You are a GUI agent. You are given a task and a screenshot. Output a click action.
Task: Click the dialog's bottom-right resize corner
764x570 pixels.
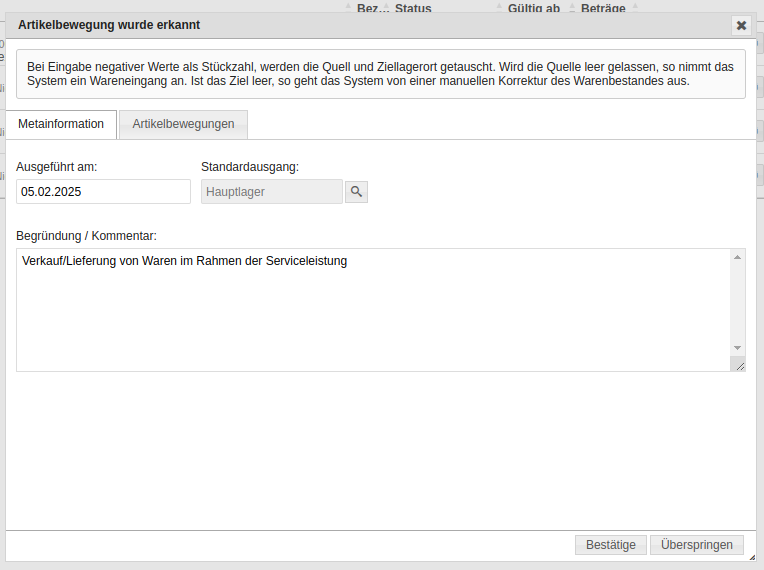[x=751, y=557]
